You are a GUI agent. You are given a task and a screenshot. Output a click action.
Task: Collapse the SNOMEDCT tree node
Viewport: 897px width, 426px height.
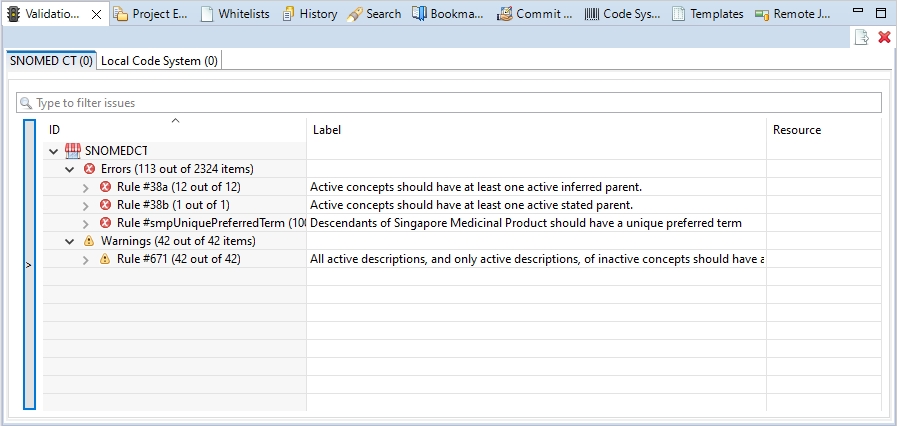click(52, 151)
